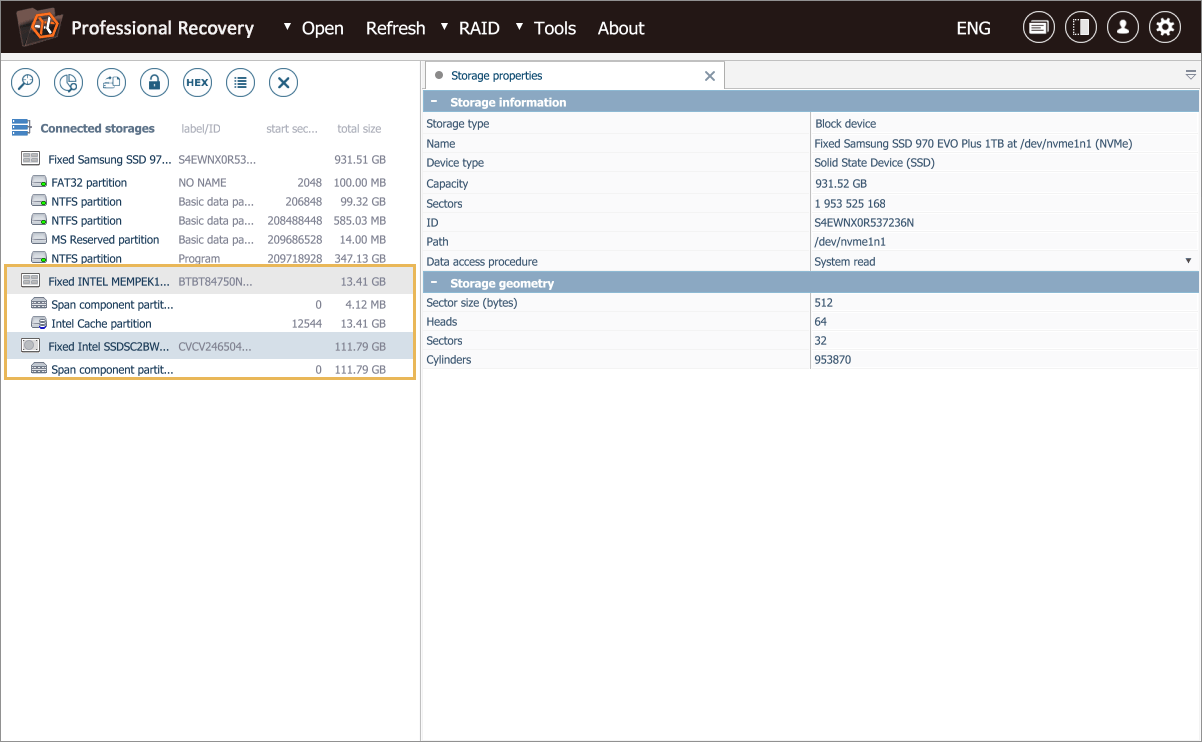Close the Storage properties tab
The width and height of the screenshot is (1202, 742).
pyautogui.click(x=710, y=76)
